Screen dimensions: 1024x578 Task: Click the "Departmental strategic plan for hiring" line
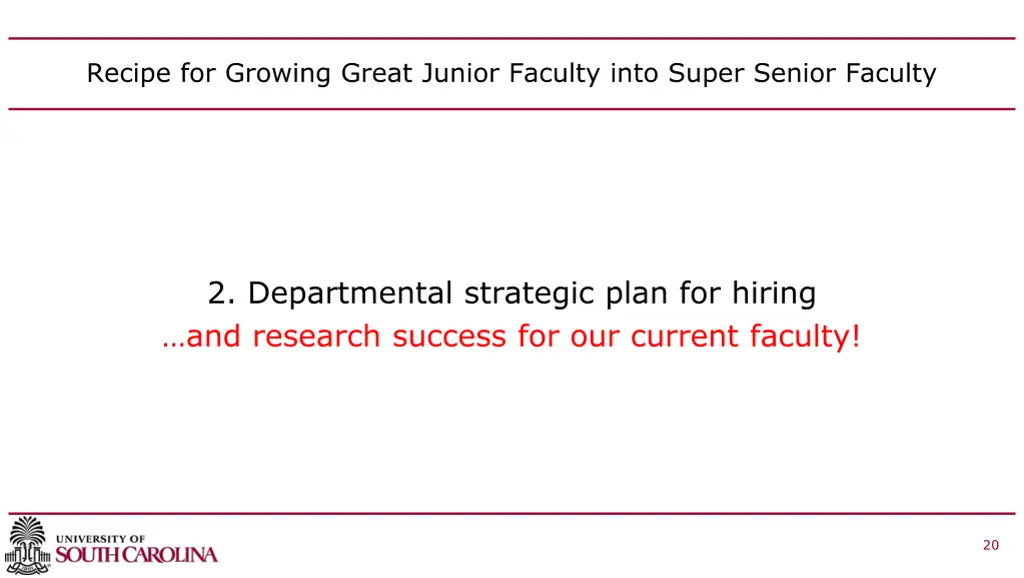click(511, 293)
